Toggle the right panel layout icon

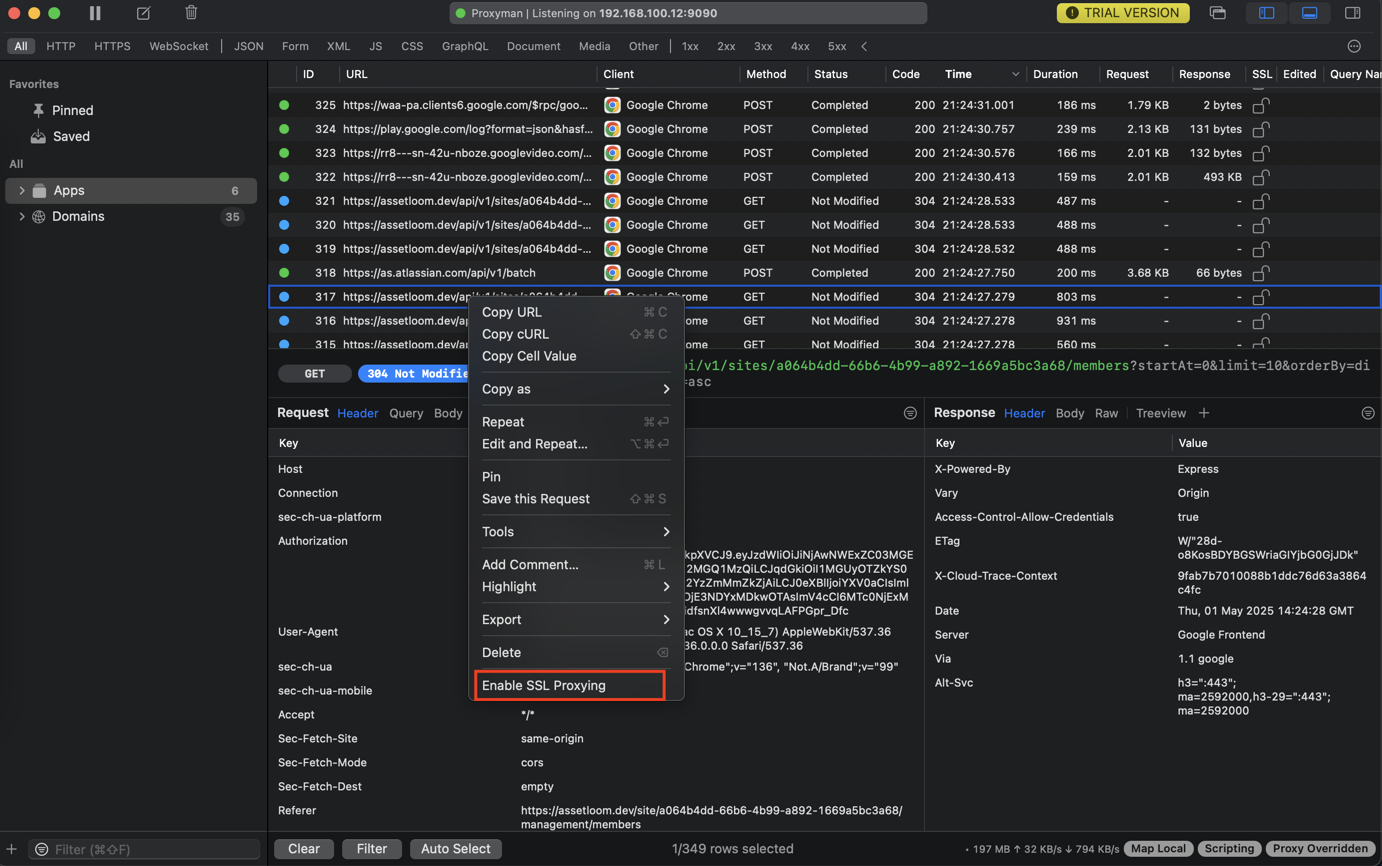pyautogui.click(x=1352, y=13)
